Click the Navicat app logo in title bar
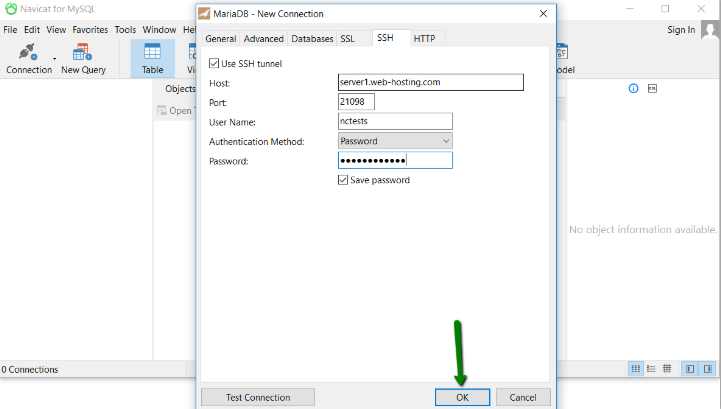 (x=11, y=9)
